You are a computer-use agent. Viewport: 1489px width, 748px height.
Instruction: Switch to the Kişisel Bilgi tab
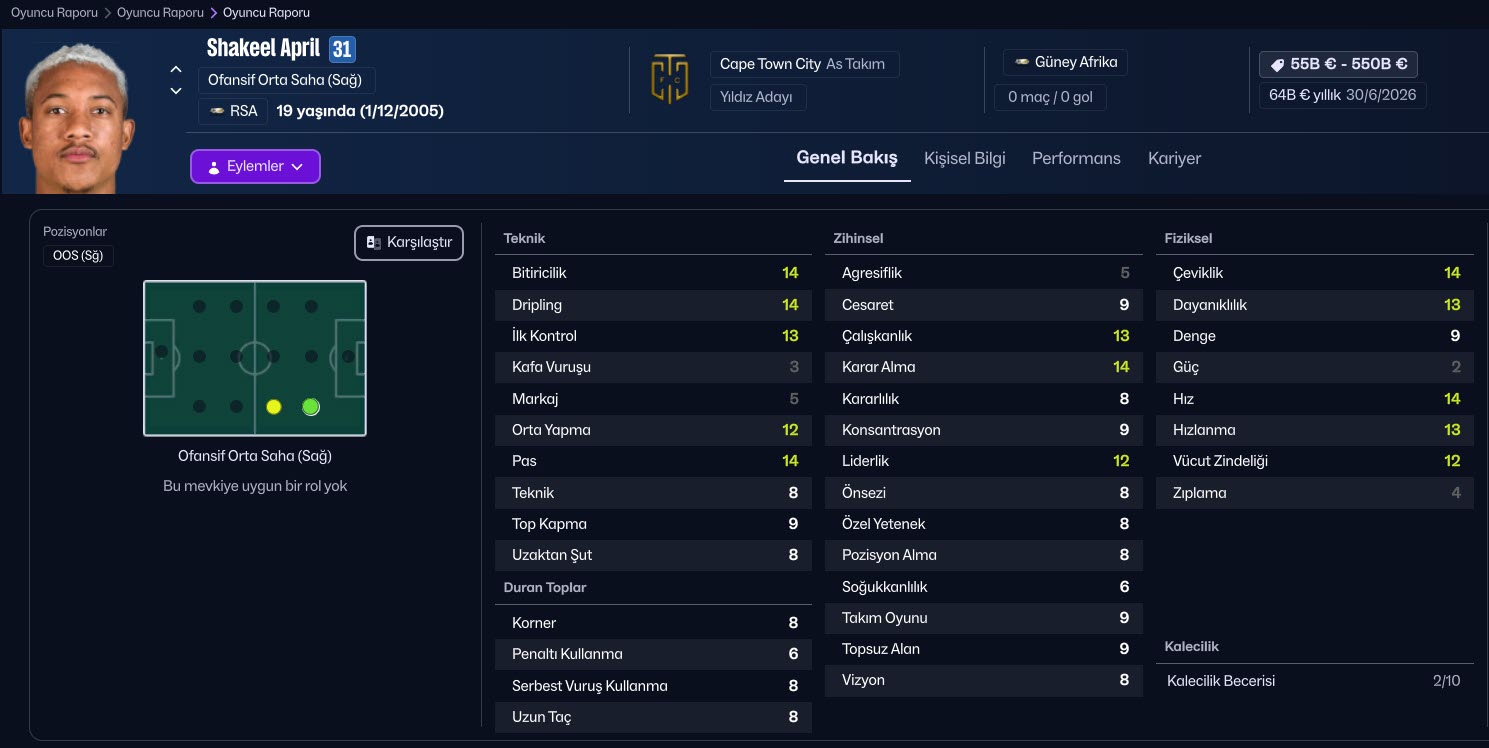pyautogui.click(x=964, y=158)
